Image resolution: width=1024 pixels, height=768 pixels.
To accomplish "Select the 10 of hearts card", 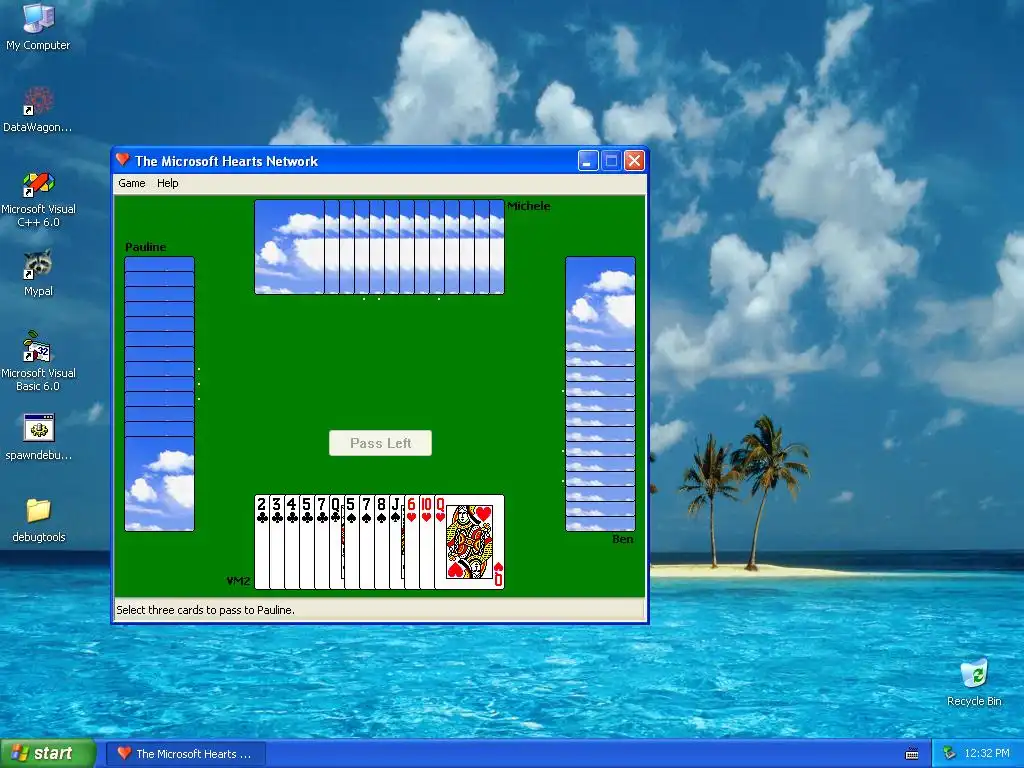I will point(427,542).
